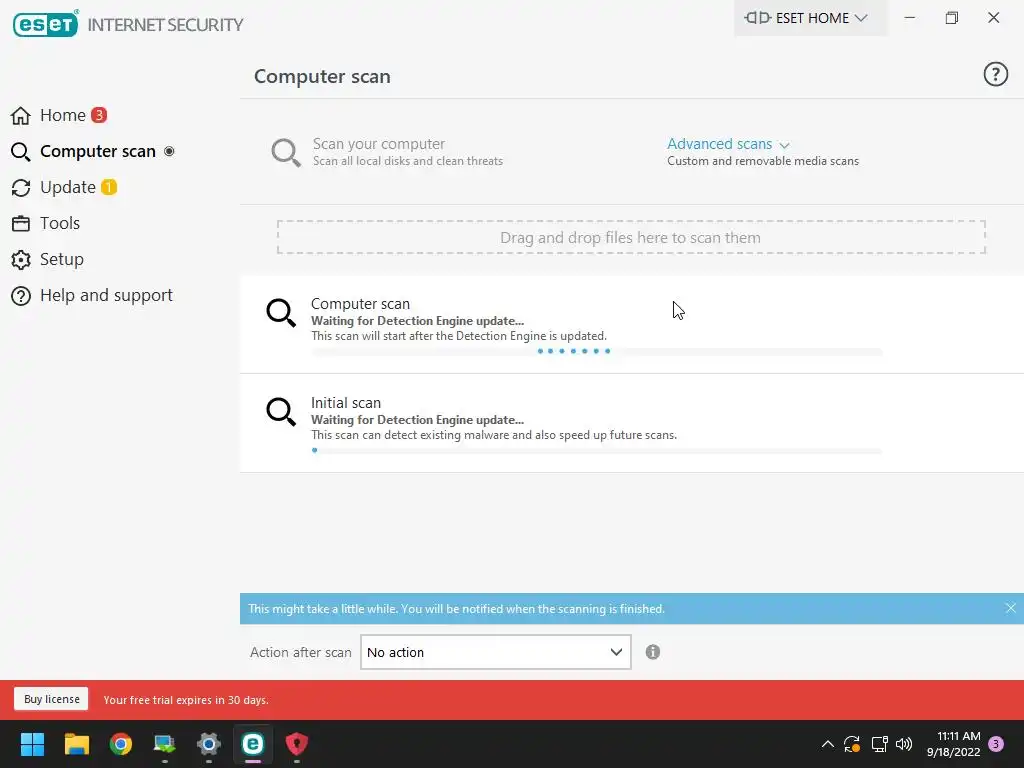Screen dimensions: 1024x768
Task: Open Help and support section
Action: [106, 295]
